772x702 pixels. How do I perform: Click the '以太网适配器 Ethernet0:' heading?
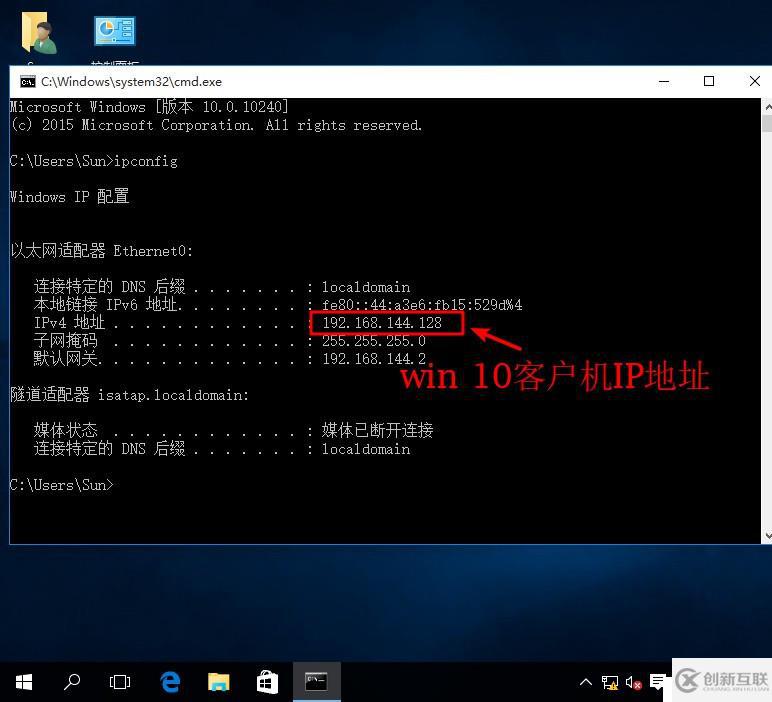point(101,251)
